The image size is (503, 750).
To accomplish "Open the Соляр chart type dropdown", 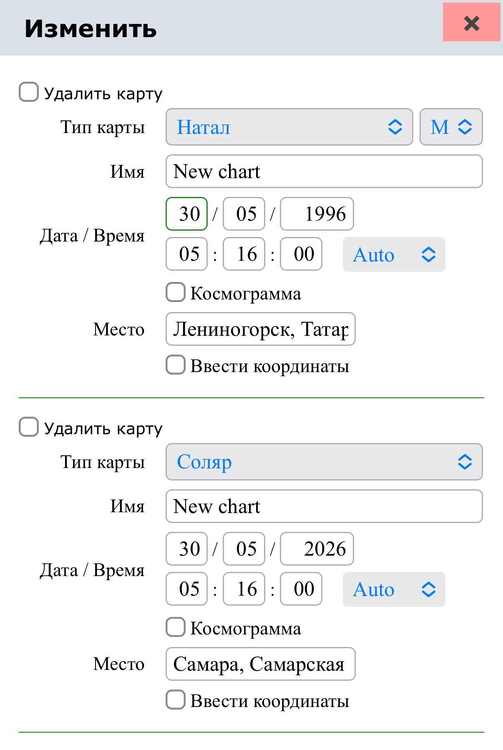I will tap(324, 462).
